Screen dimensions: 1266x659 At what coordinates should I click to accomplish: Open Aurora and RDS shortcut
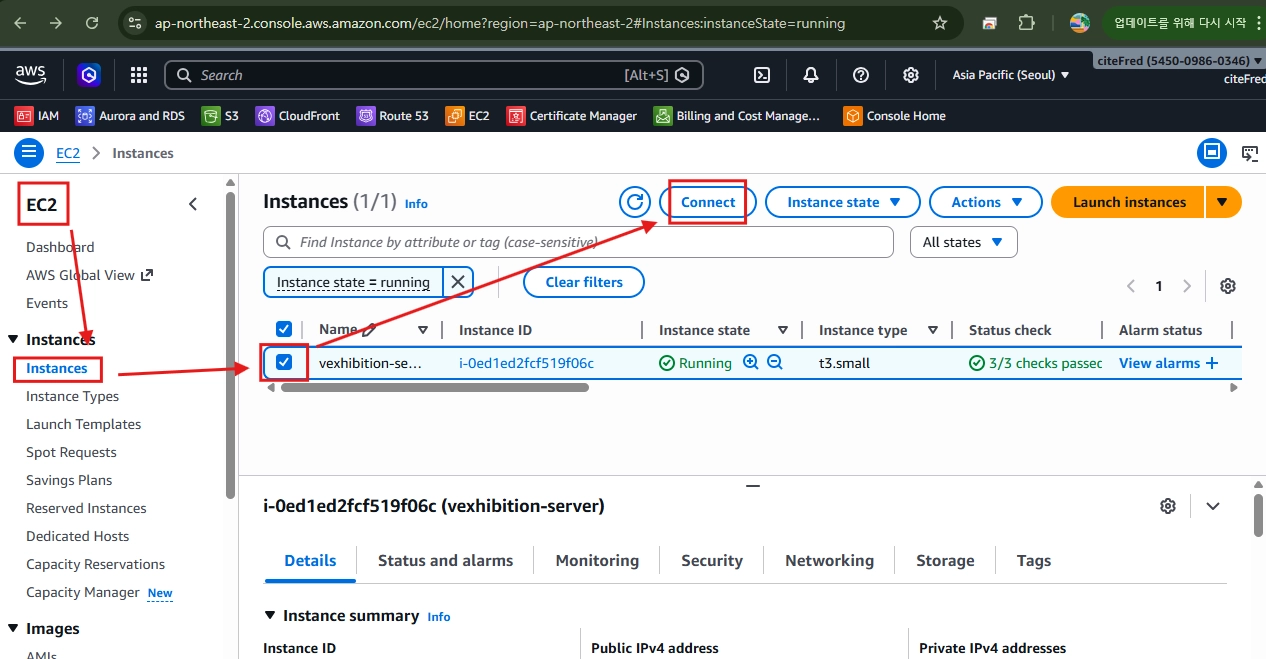[131, 116]
